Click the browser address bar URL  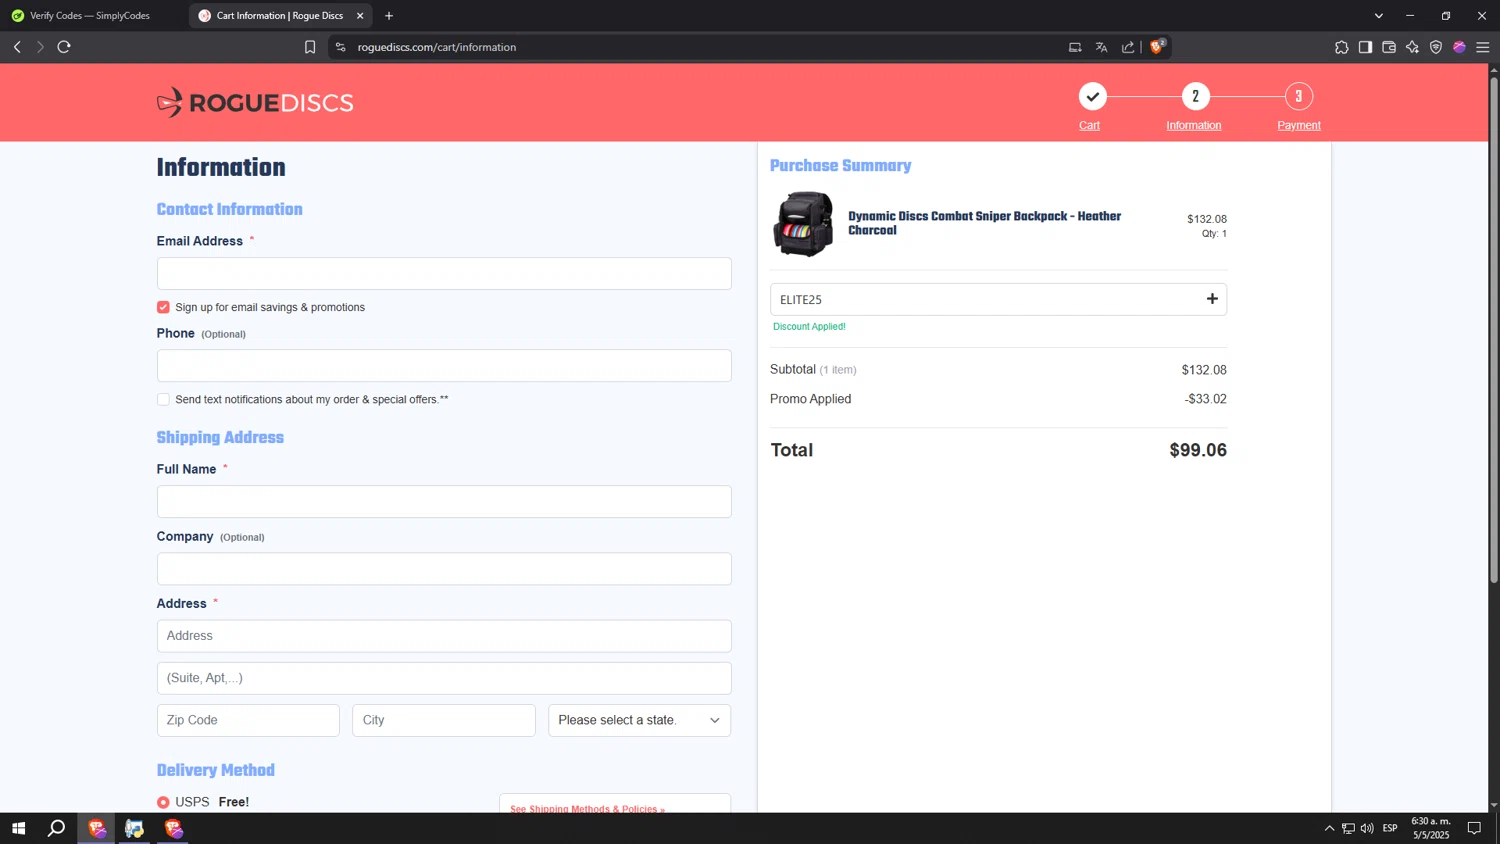(437, 47)
